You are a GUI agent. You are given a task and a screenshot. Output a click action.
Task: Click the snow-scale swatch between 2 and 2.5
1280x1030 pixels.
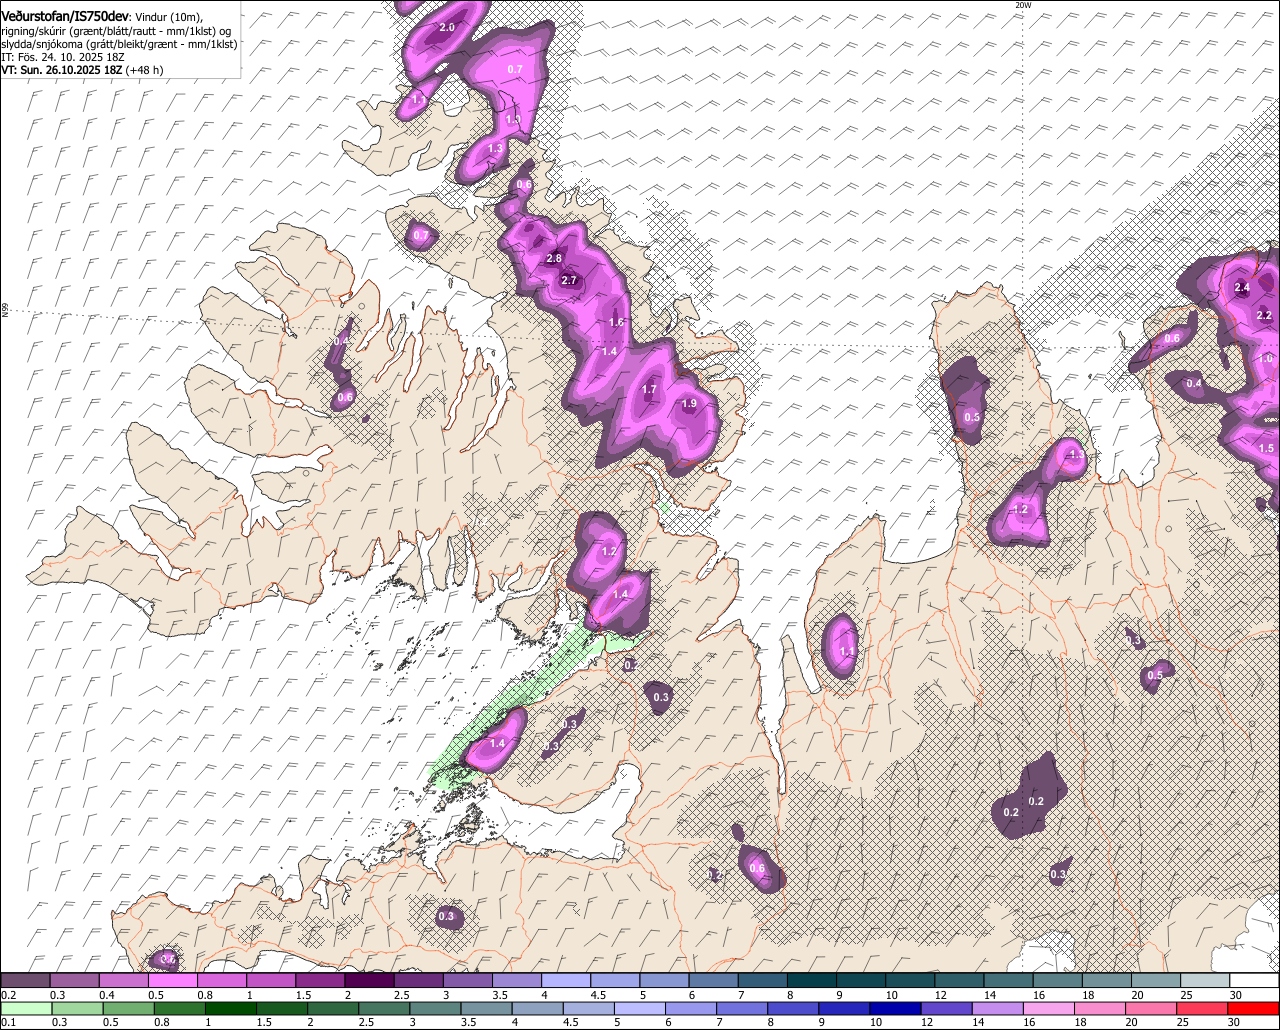[x=369, y=981]
